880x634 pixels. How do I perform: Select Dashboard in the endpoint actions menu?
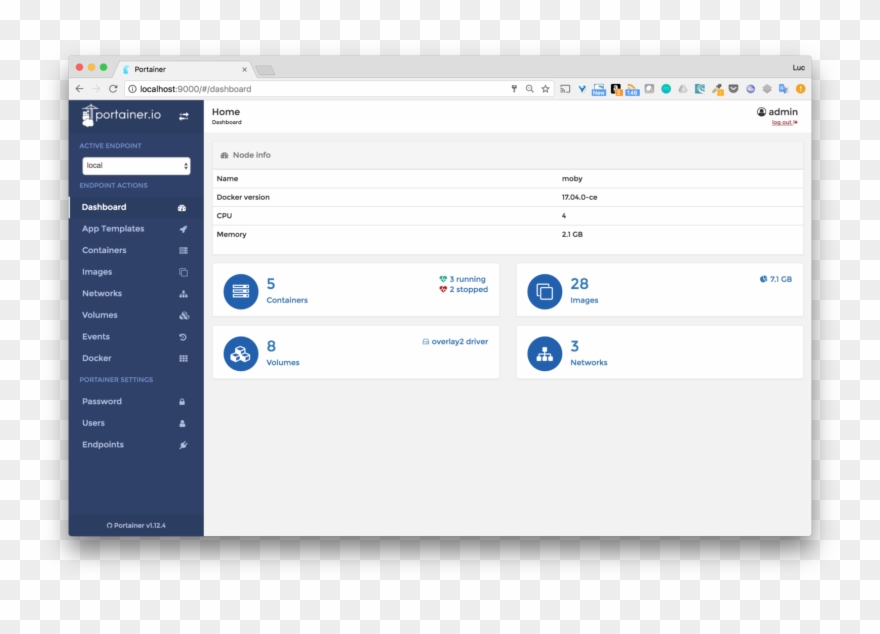click(x=104, y=206)
